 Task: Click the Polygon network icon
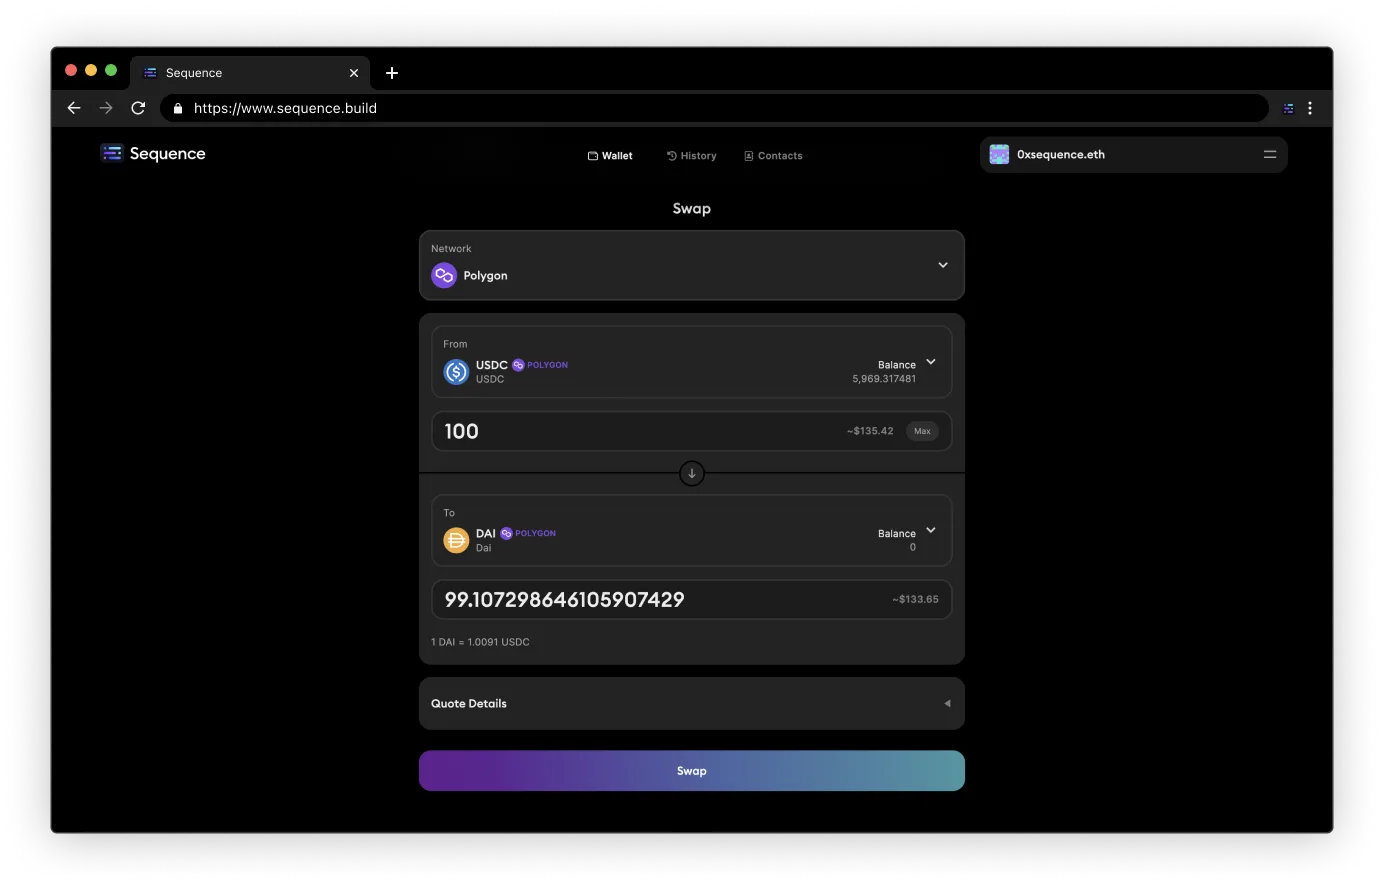point(444,275)
